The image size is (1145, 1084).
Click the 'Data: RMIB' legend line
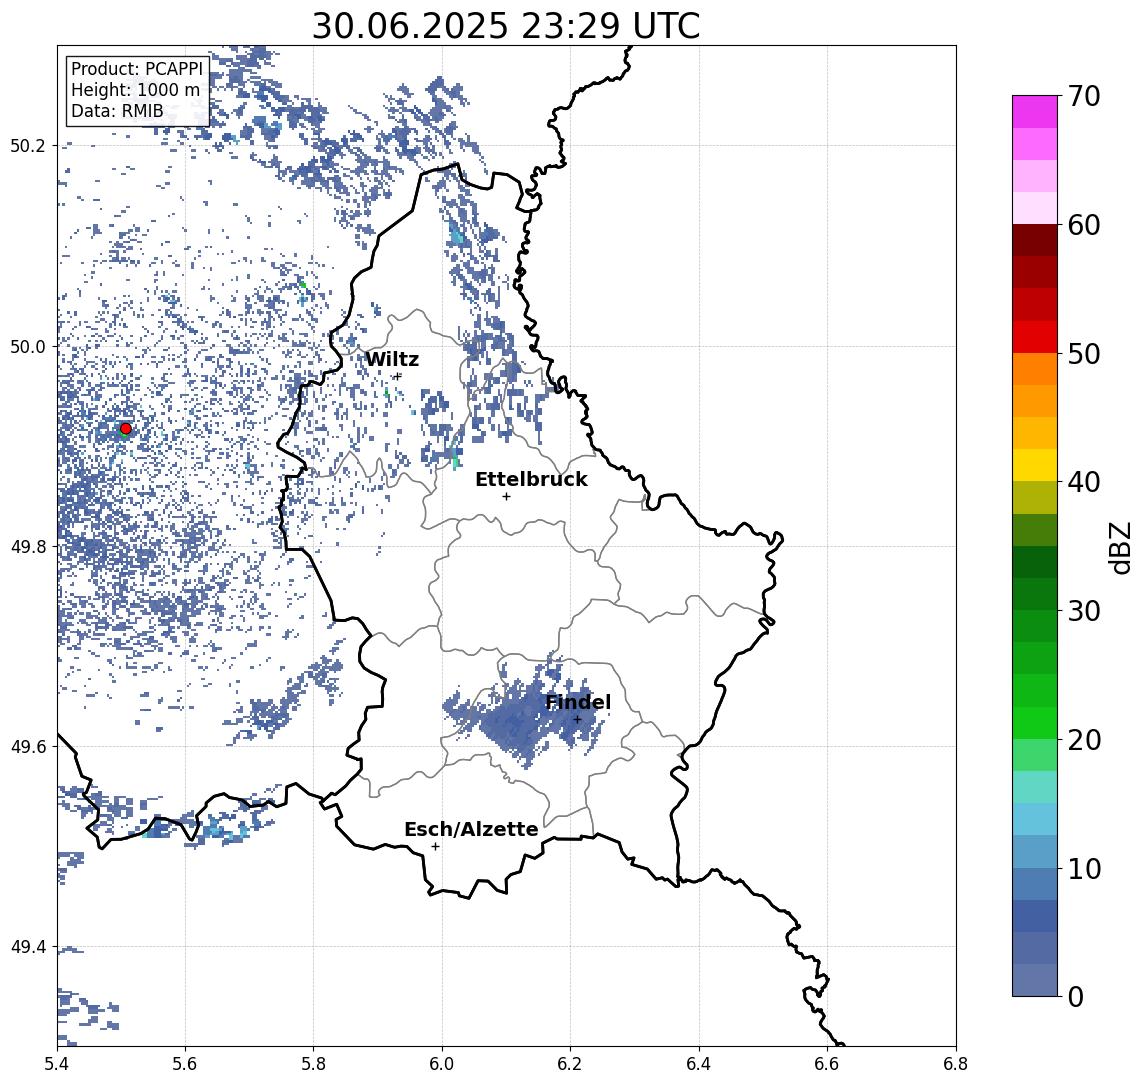[x=117, y=112]
